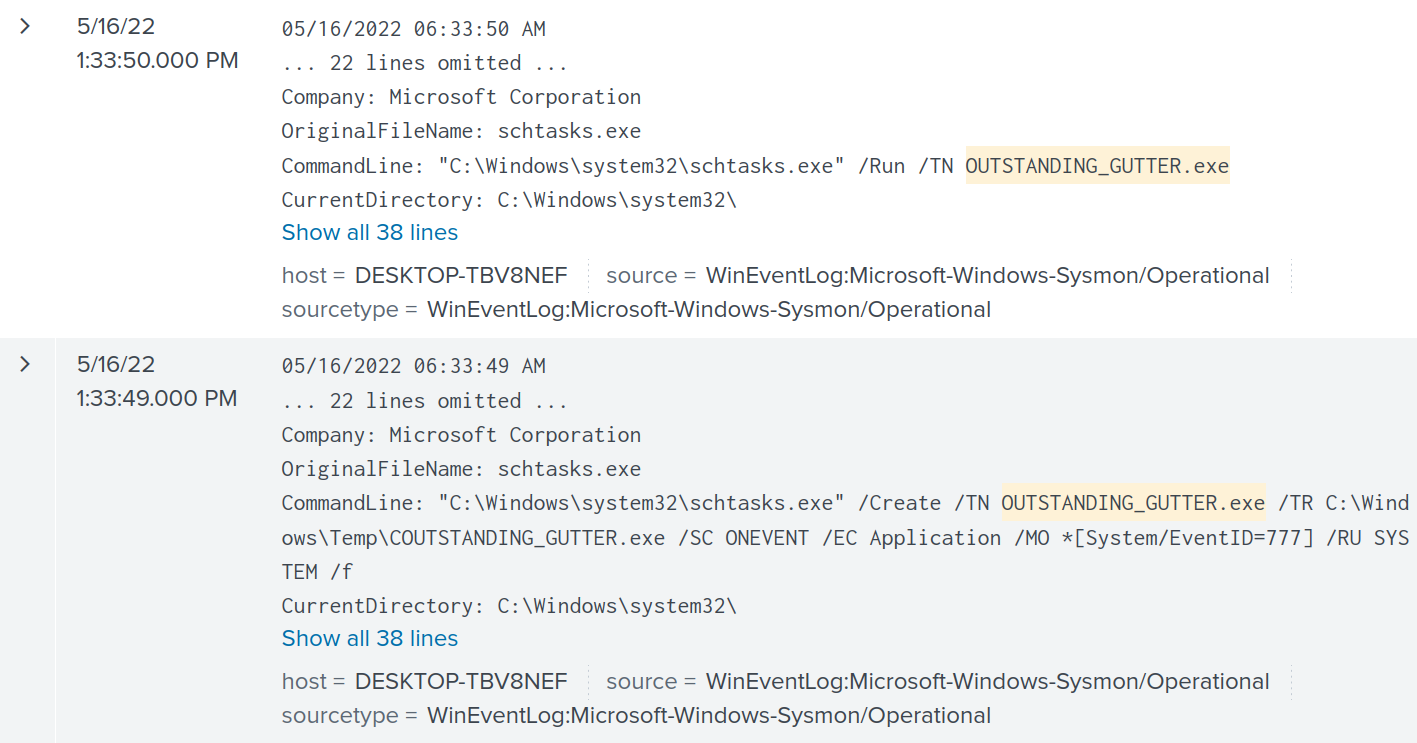Expand the first event's detail chevron
Screen dimensions: 1417x743
(x=24, y=27)
